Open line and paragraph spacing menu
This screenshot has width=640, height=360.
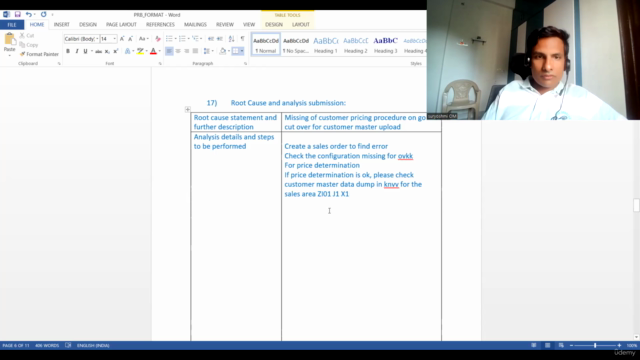(x=208, y=51)
